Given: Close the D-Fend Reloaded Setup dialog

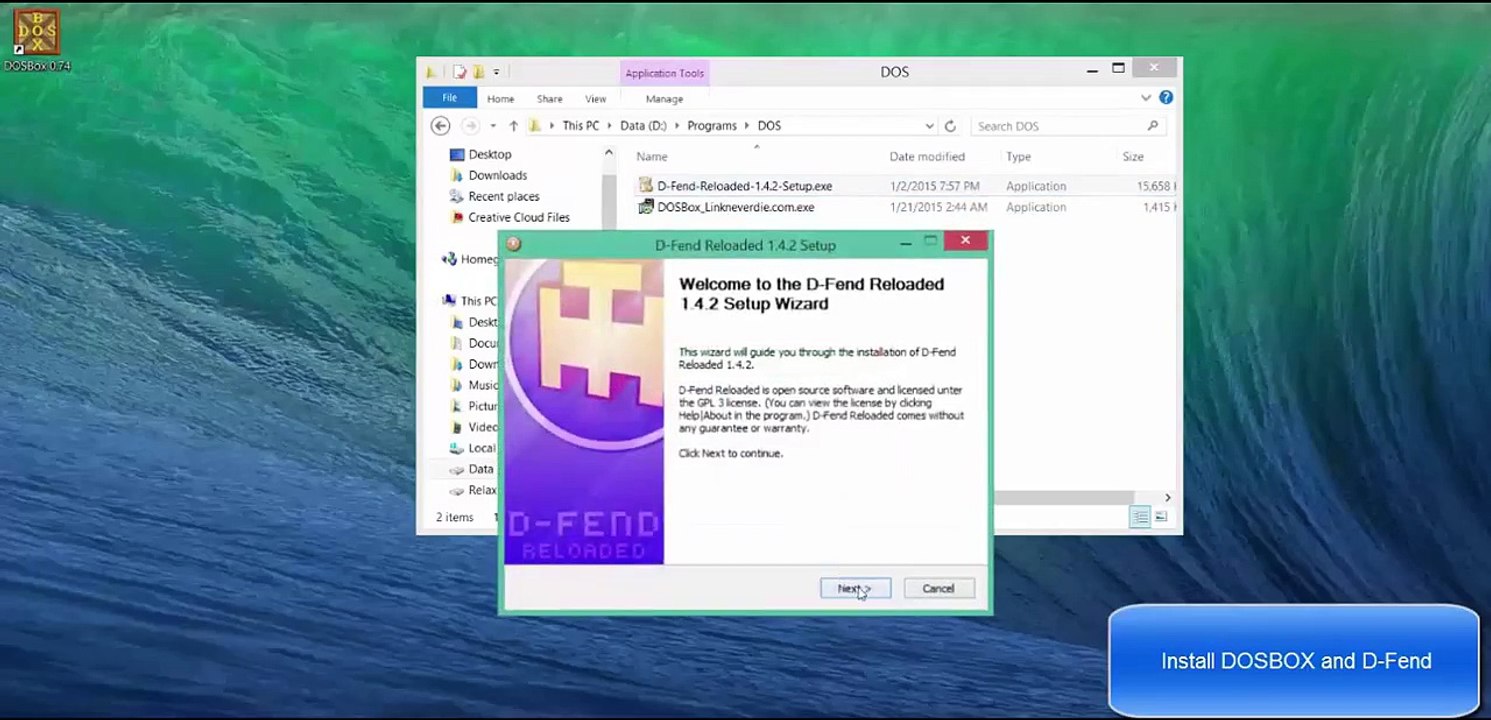Looking at the screenshot, I should click(x=965, y=241).
